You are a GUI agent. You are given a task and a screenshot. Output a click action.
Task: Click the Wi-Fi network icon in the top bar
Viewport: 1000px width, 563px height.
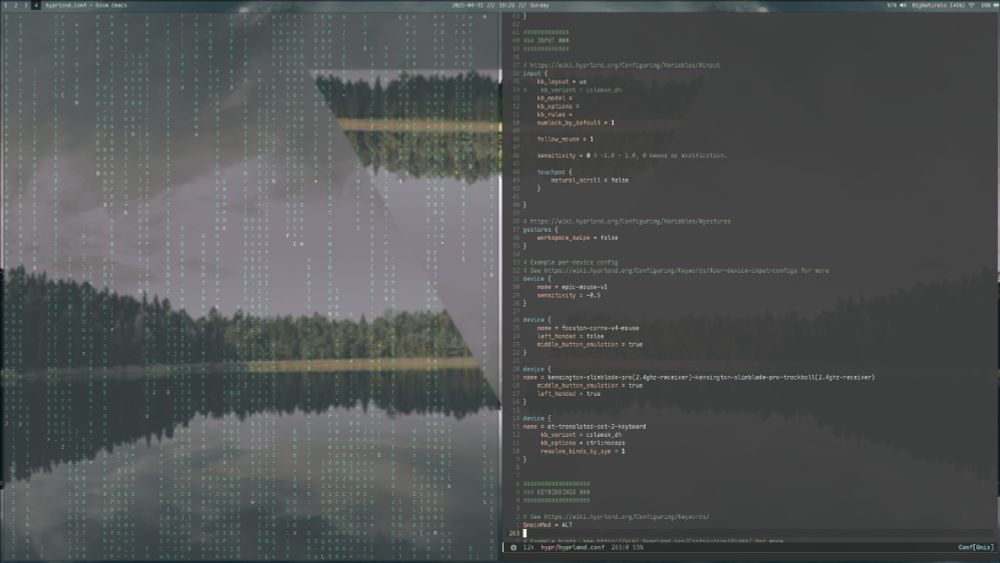tap(971, 5)
